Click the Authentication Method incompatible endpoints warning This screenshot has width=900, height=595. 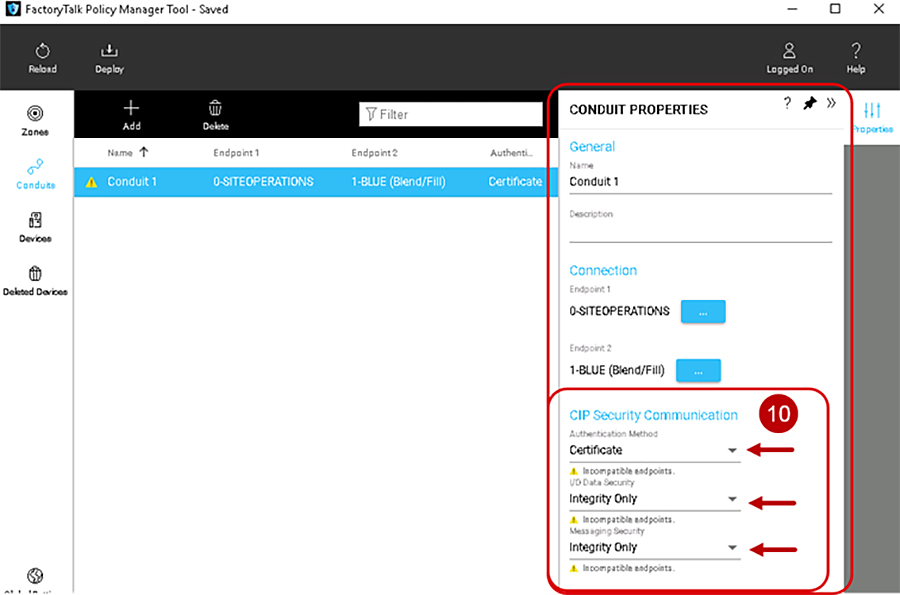click(x=622, y=471)
